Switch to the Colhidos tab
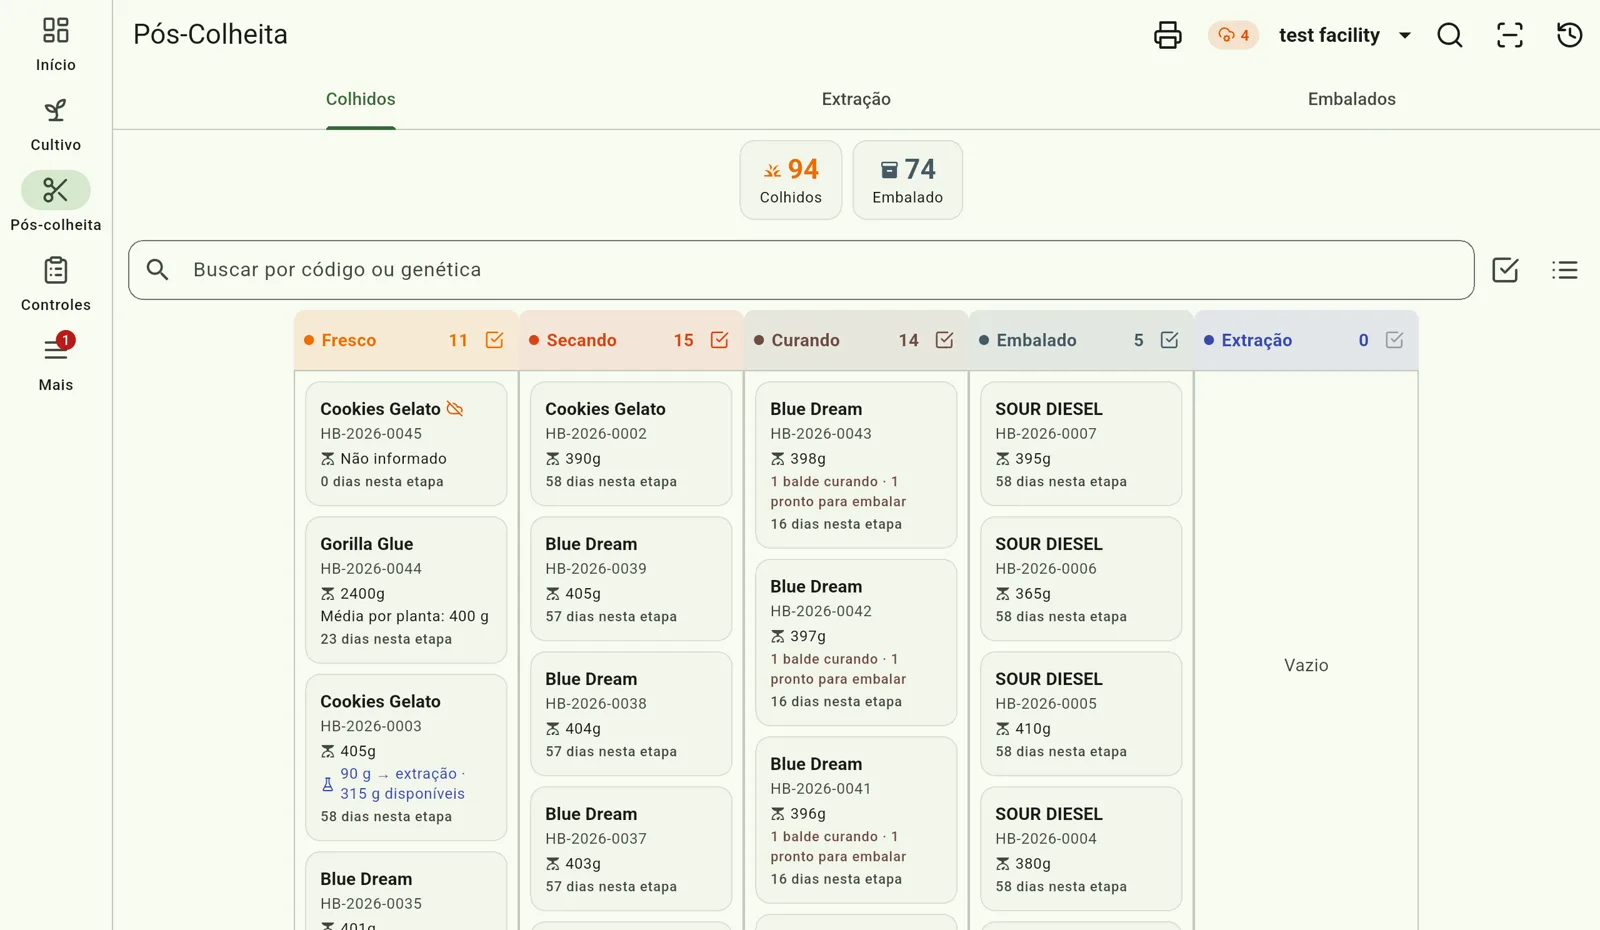The image size is (1600, 930). point(361,99)
